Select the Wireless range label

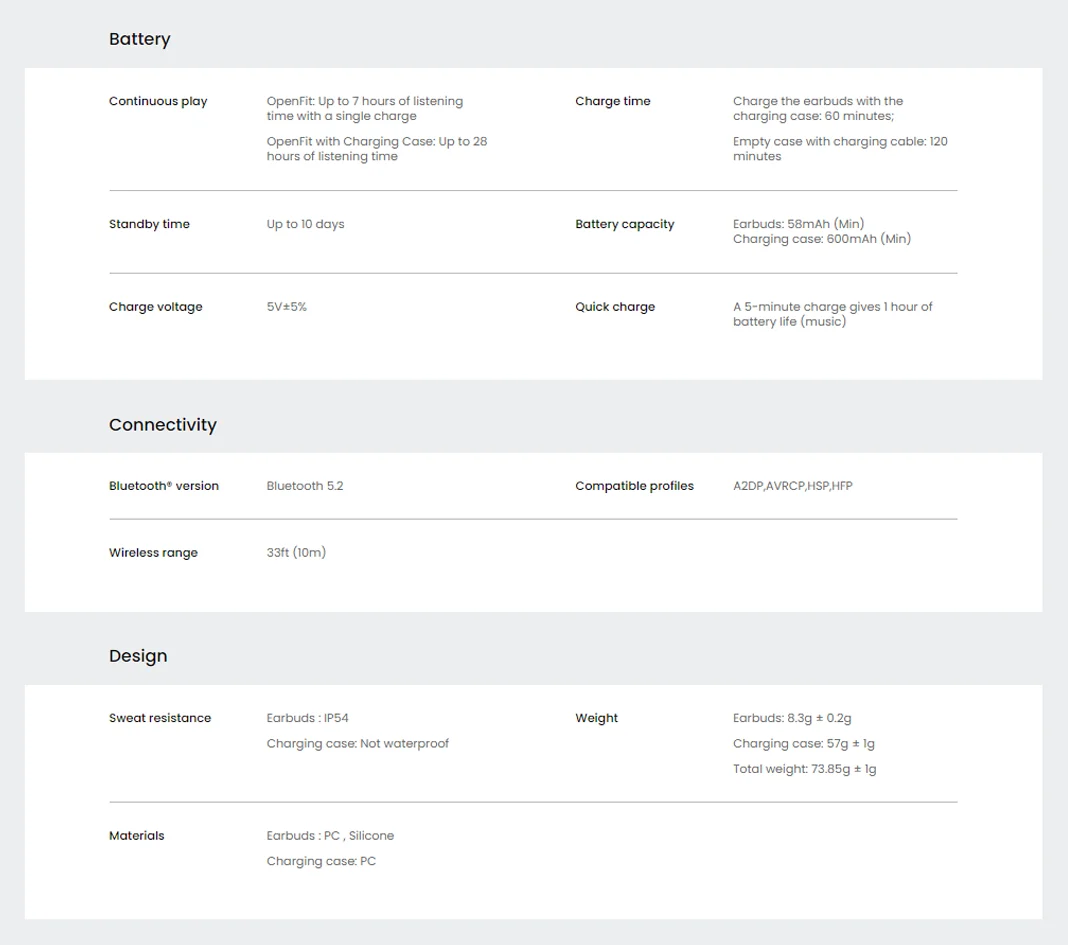coord(153,553)
